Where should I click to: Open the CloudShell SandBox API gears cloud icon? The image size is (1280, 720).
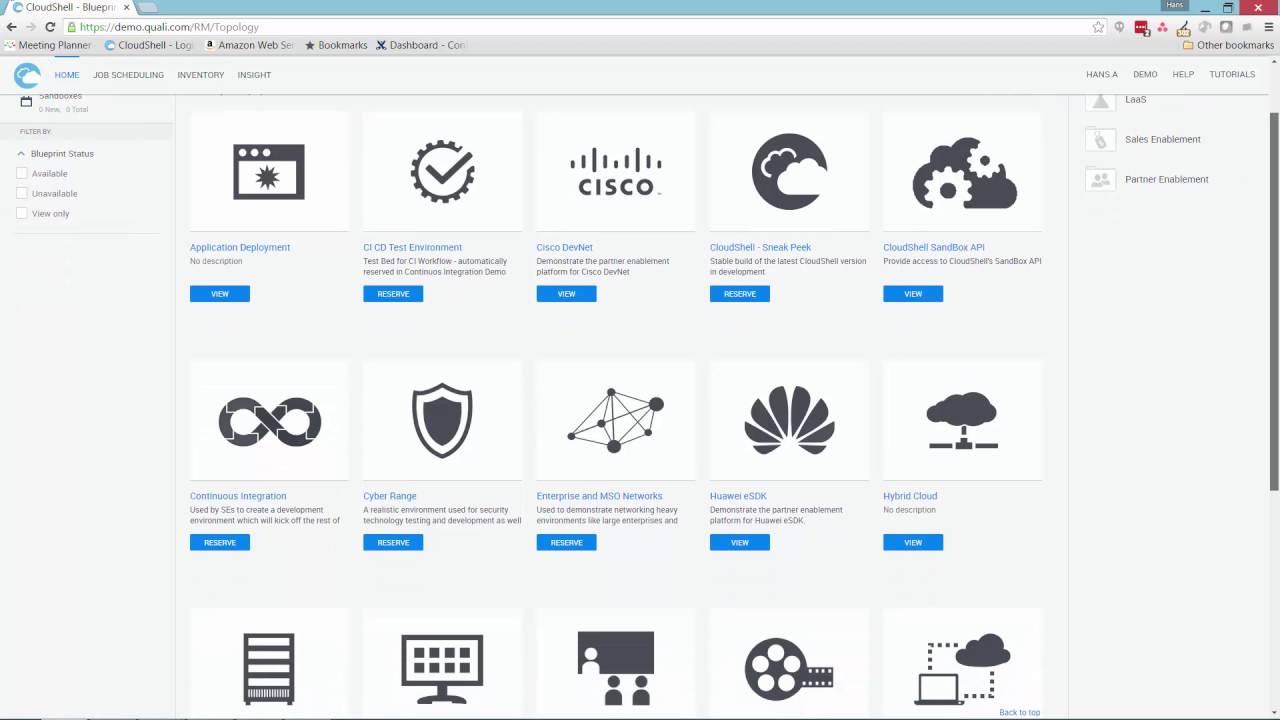click(963, 172)
